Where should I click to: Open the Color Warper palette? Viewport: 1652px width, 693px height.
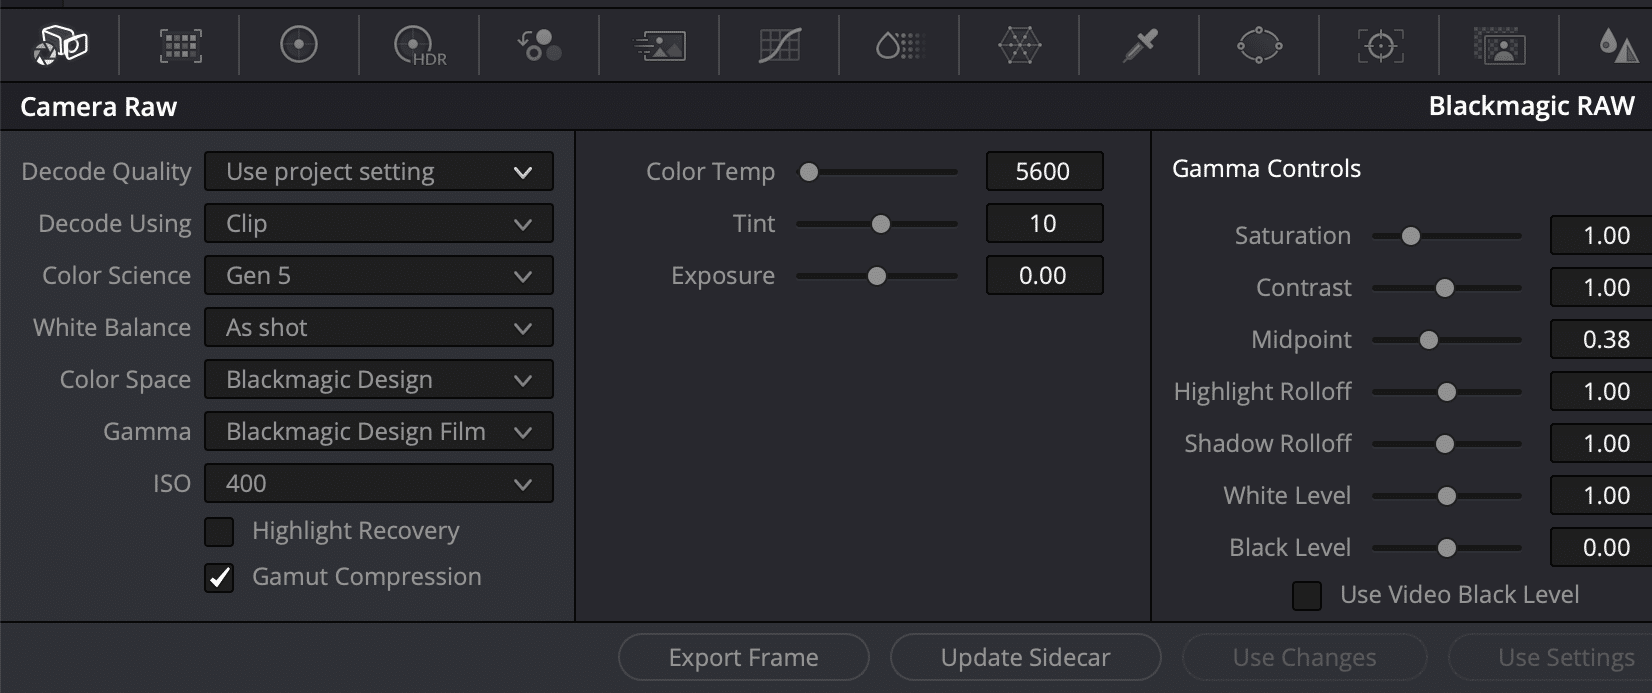click(1018, 45)
